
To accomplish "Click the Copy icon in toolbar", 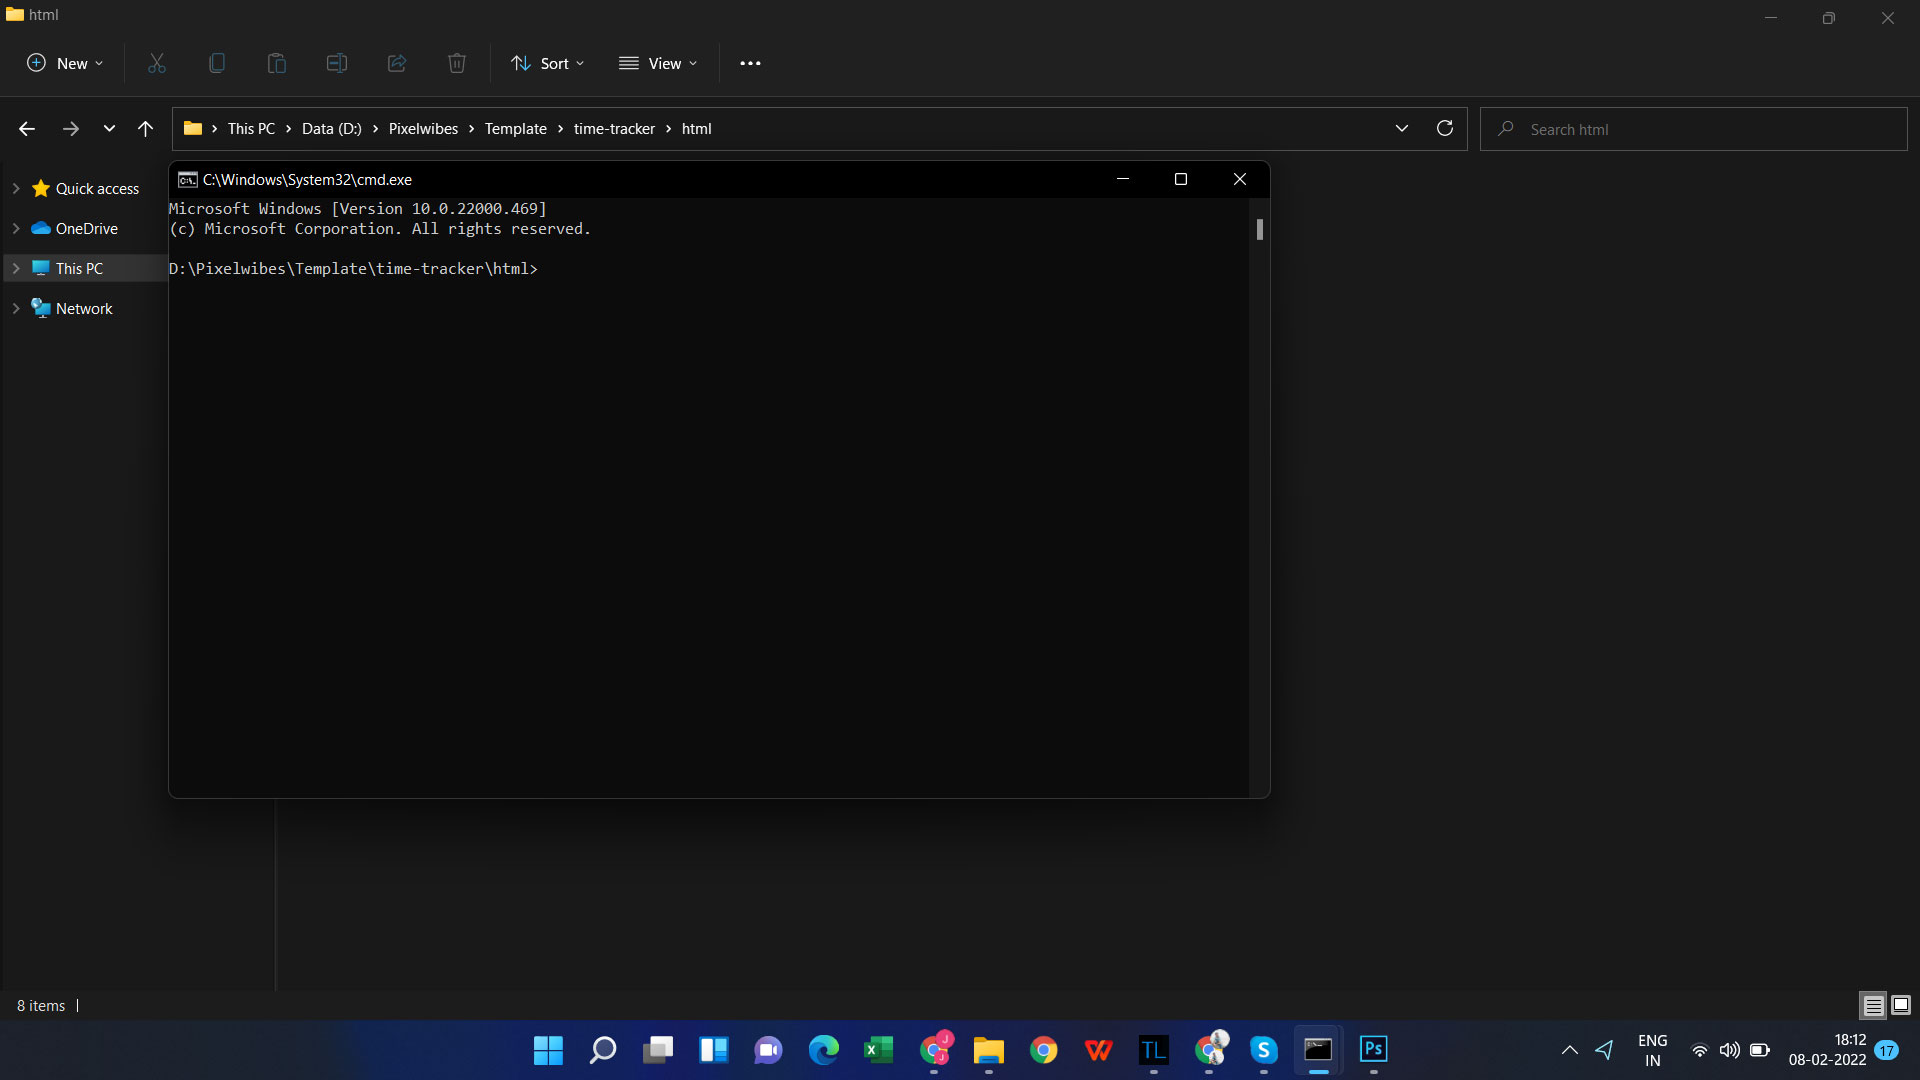I will pyautogui.click(x=217, y=63).
